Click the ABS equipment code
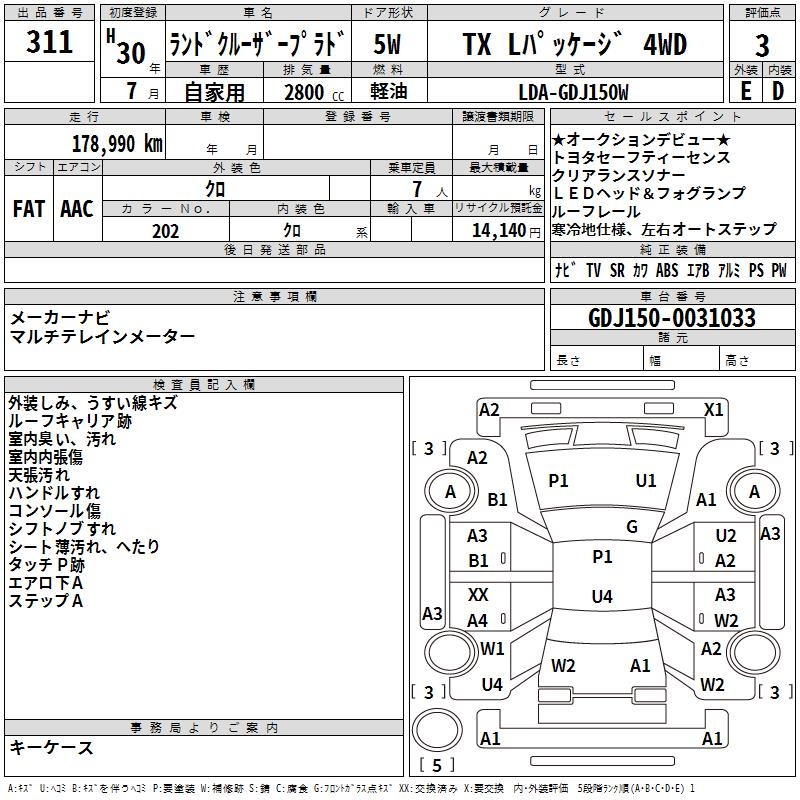The image size is (800, 800). point(667,270)
